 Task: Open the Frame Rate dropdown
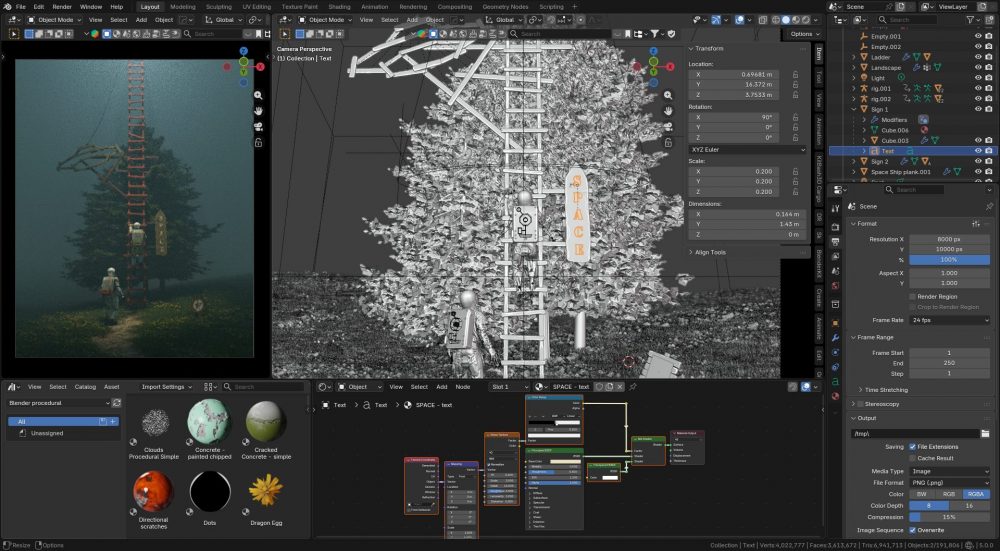[x=949, y=320]
